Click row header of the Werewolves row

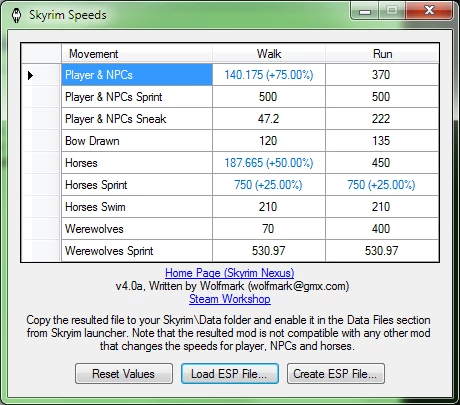pos(42,229)
